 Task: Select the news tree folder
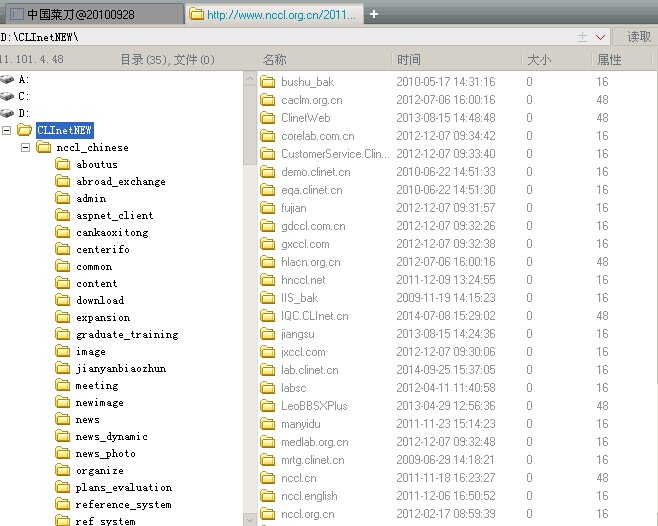[88, 419]
